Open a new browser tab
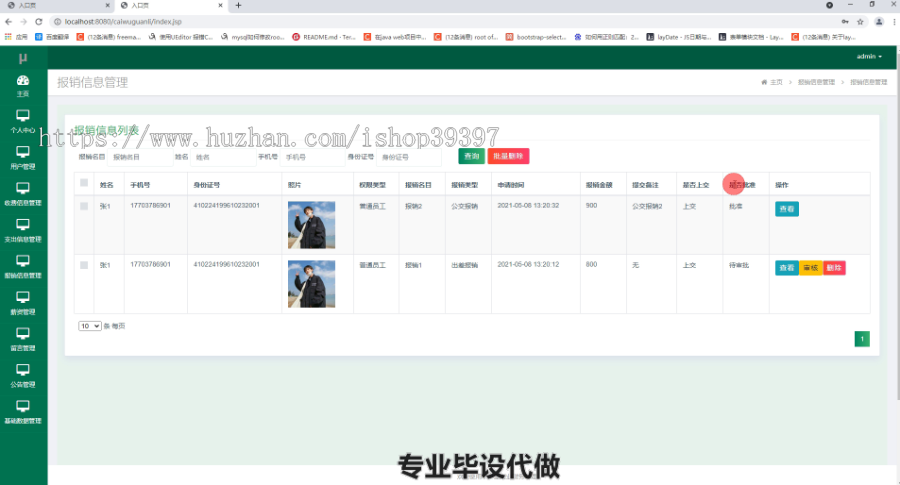The width and height of the screenshot is (900, 485). [238, 5]
